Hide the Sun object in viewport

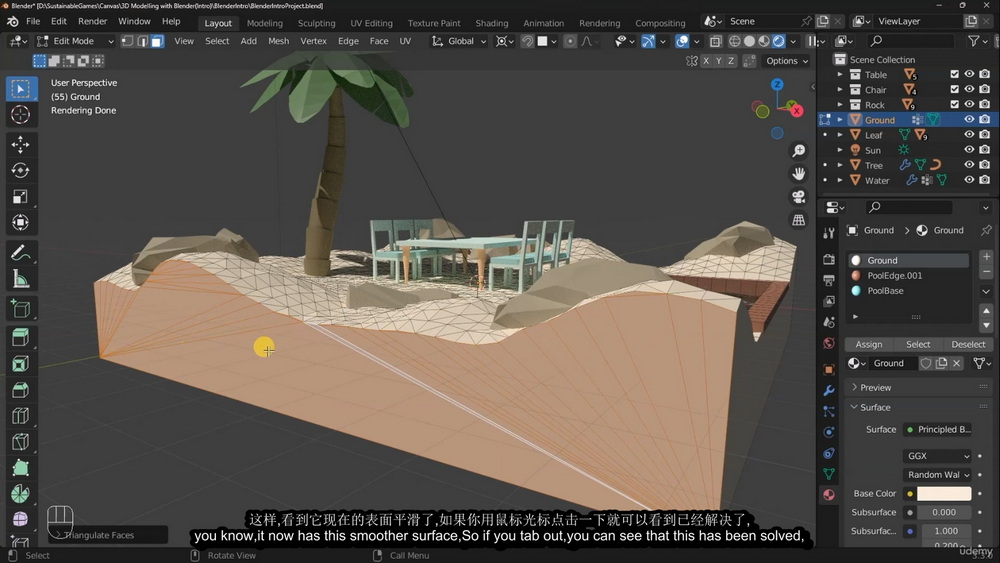coord(969,150)
